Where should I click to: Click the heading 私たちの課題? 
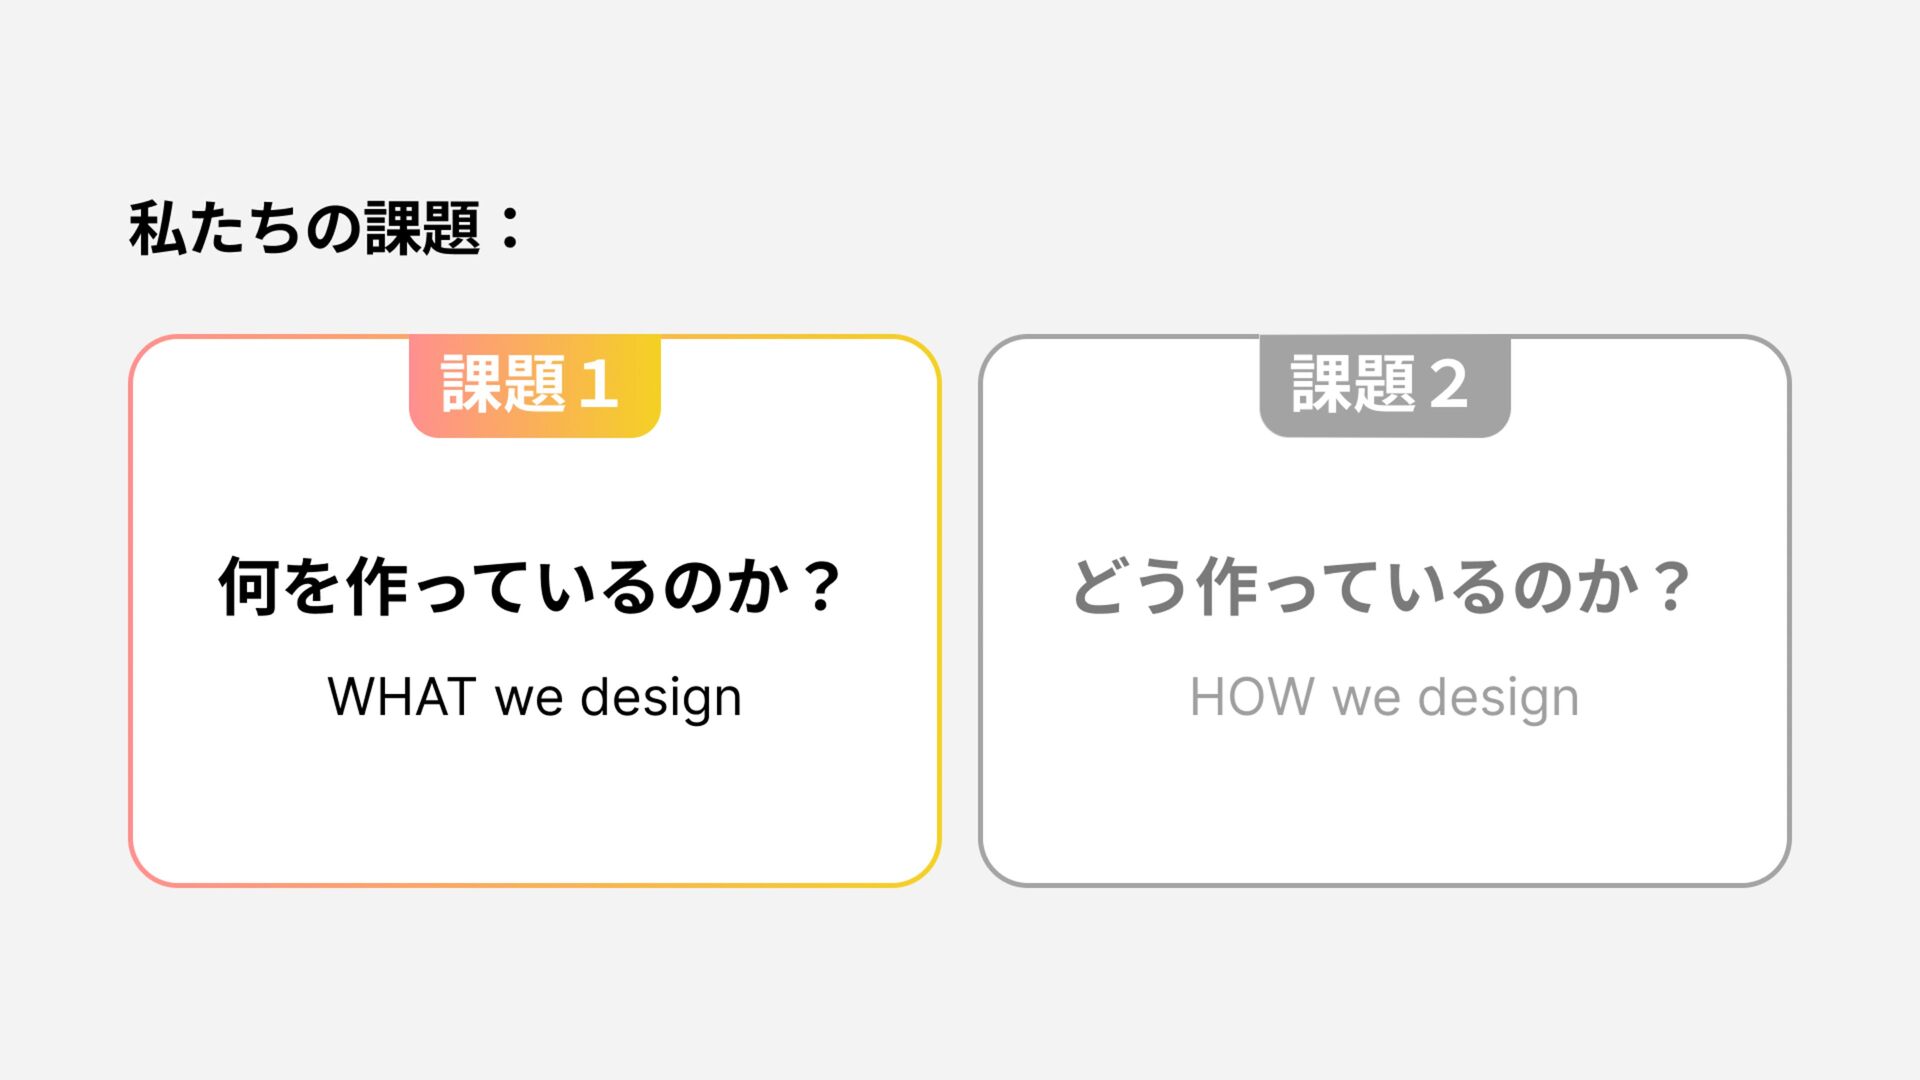[x=325, y=228]
